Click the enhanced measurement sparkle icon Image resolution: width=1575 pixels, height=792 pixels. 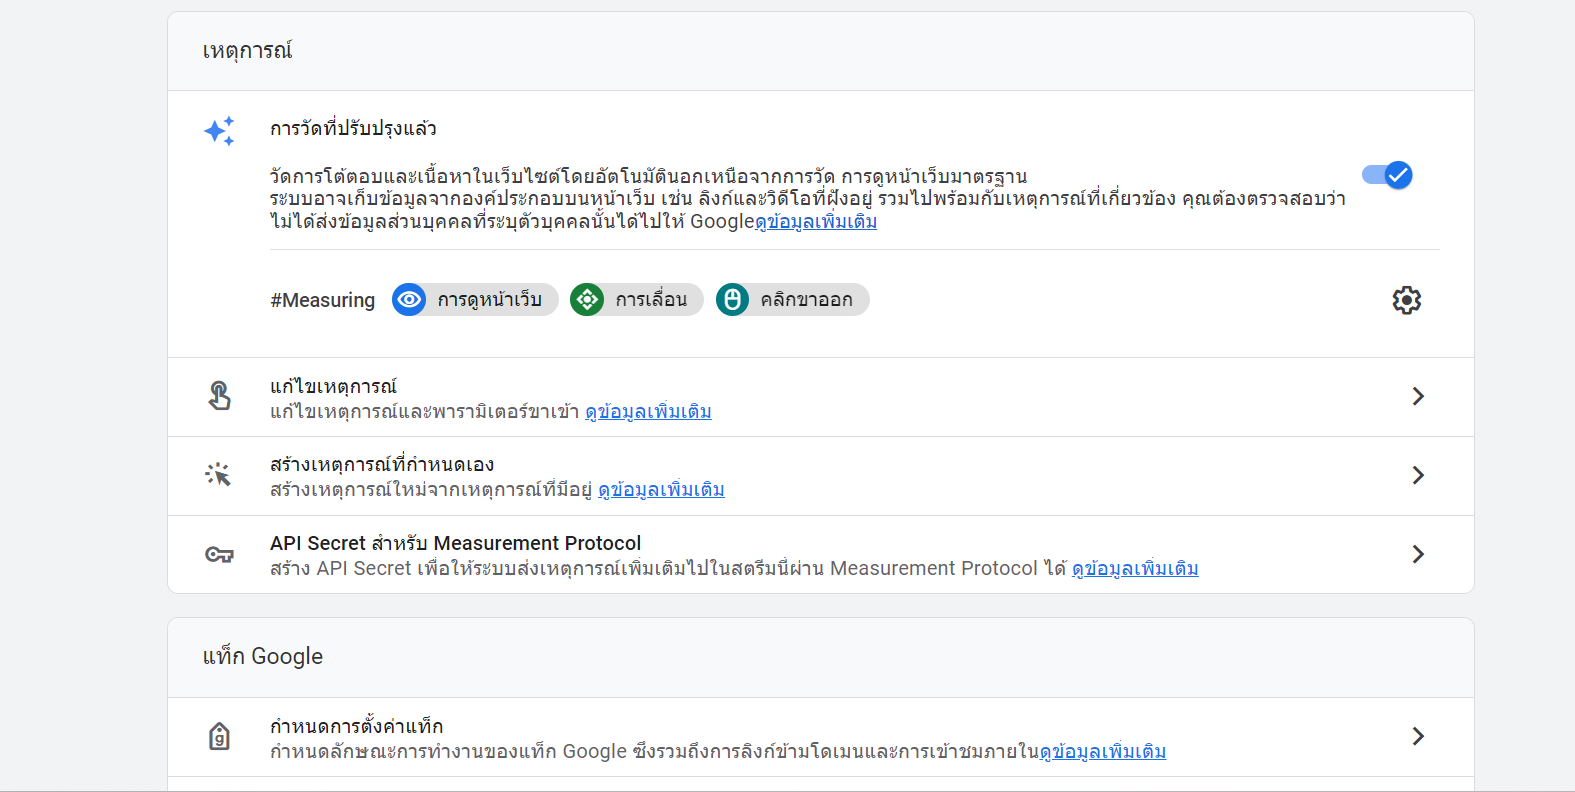(219, 131)
